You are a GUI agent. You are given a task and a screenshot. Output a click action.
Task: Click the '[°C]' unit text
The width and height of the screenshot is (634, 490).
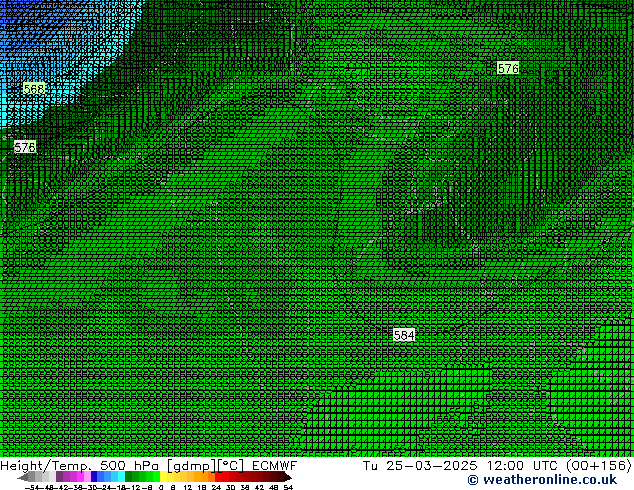point(231,466)
